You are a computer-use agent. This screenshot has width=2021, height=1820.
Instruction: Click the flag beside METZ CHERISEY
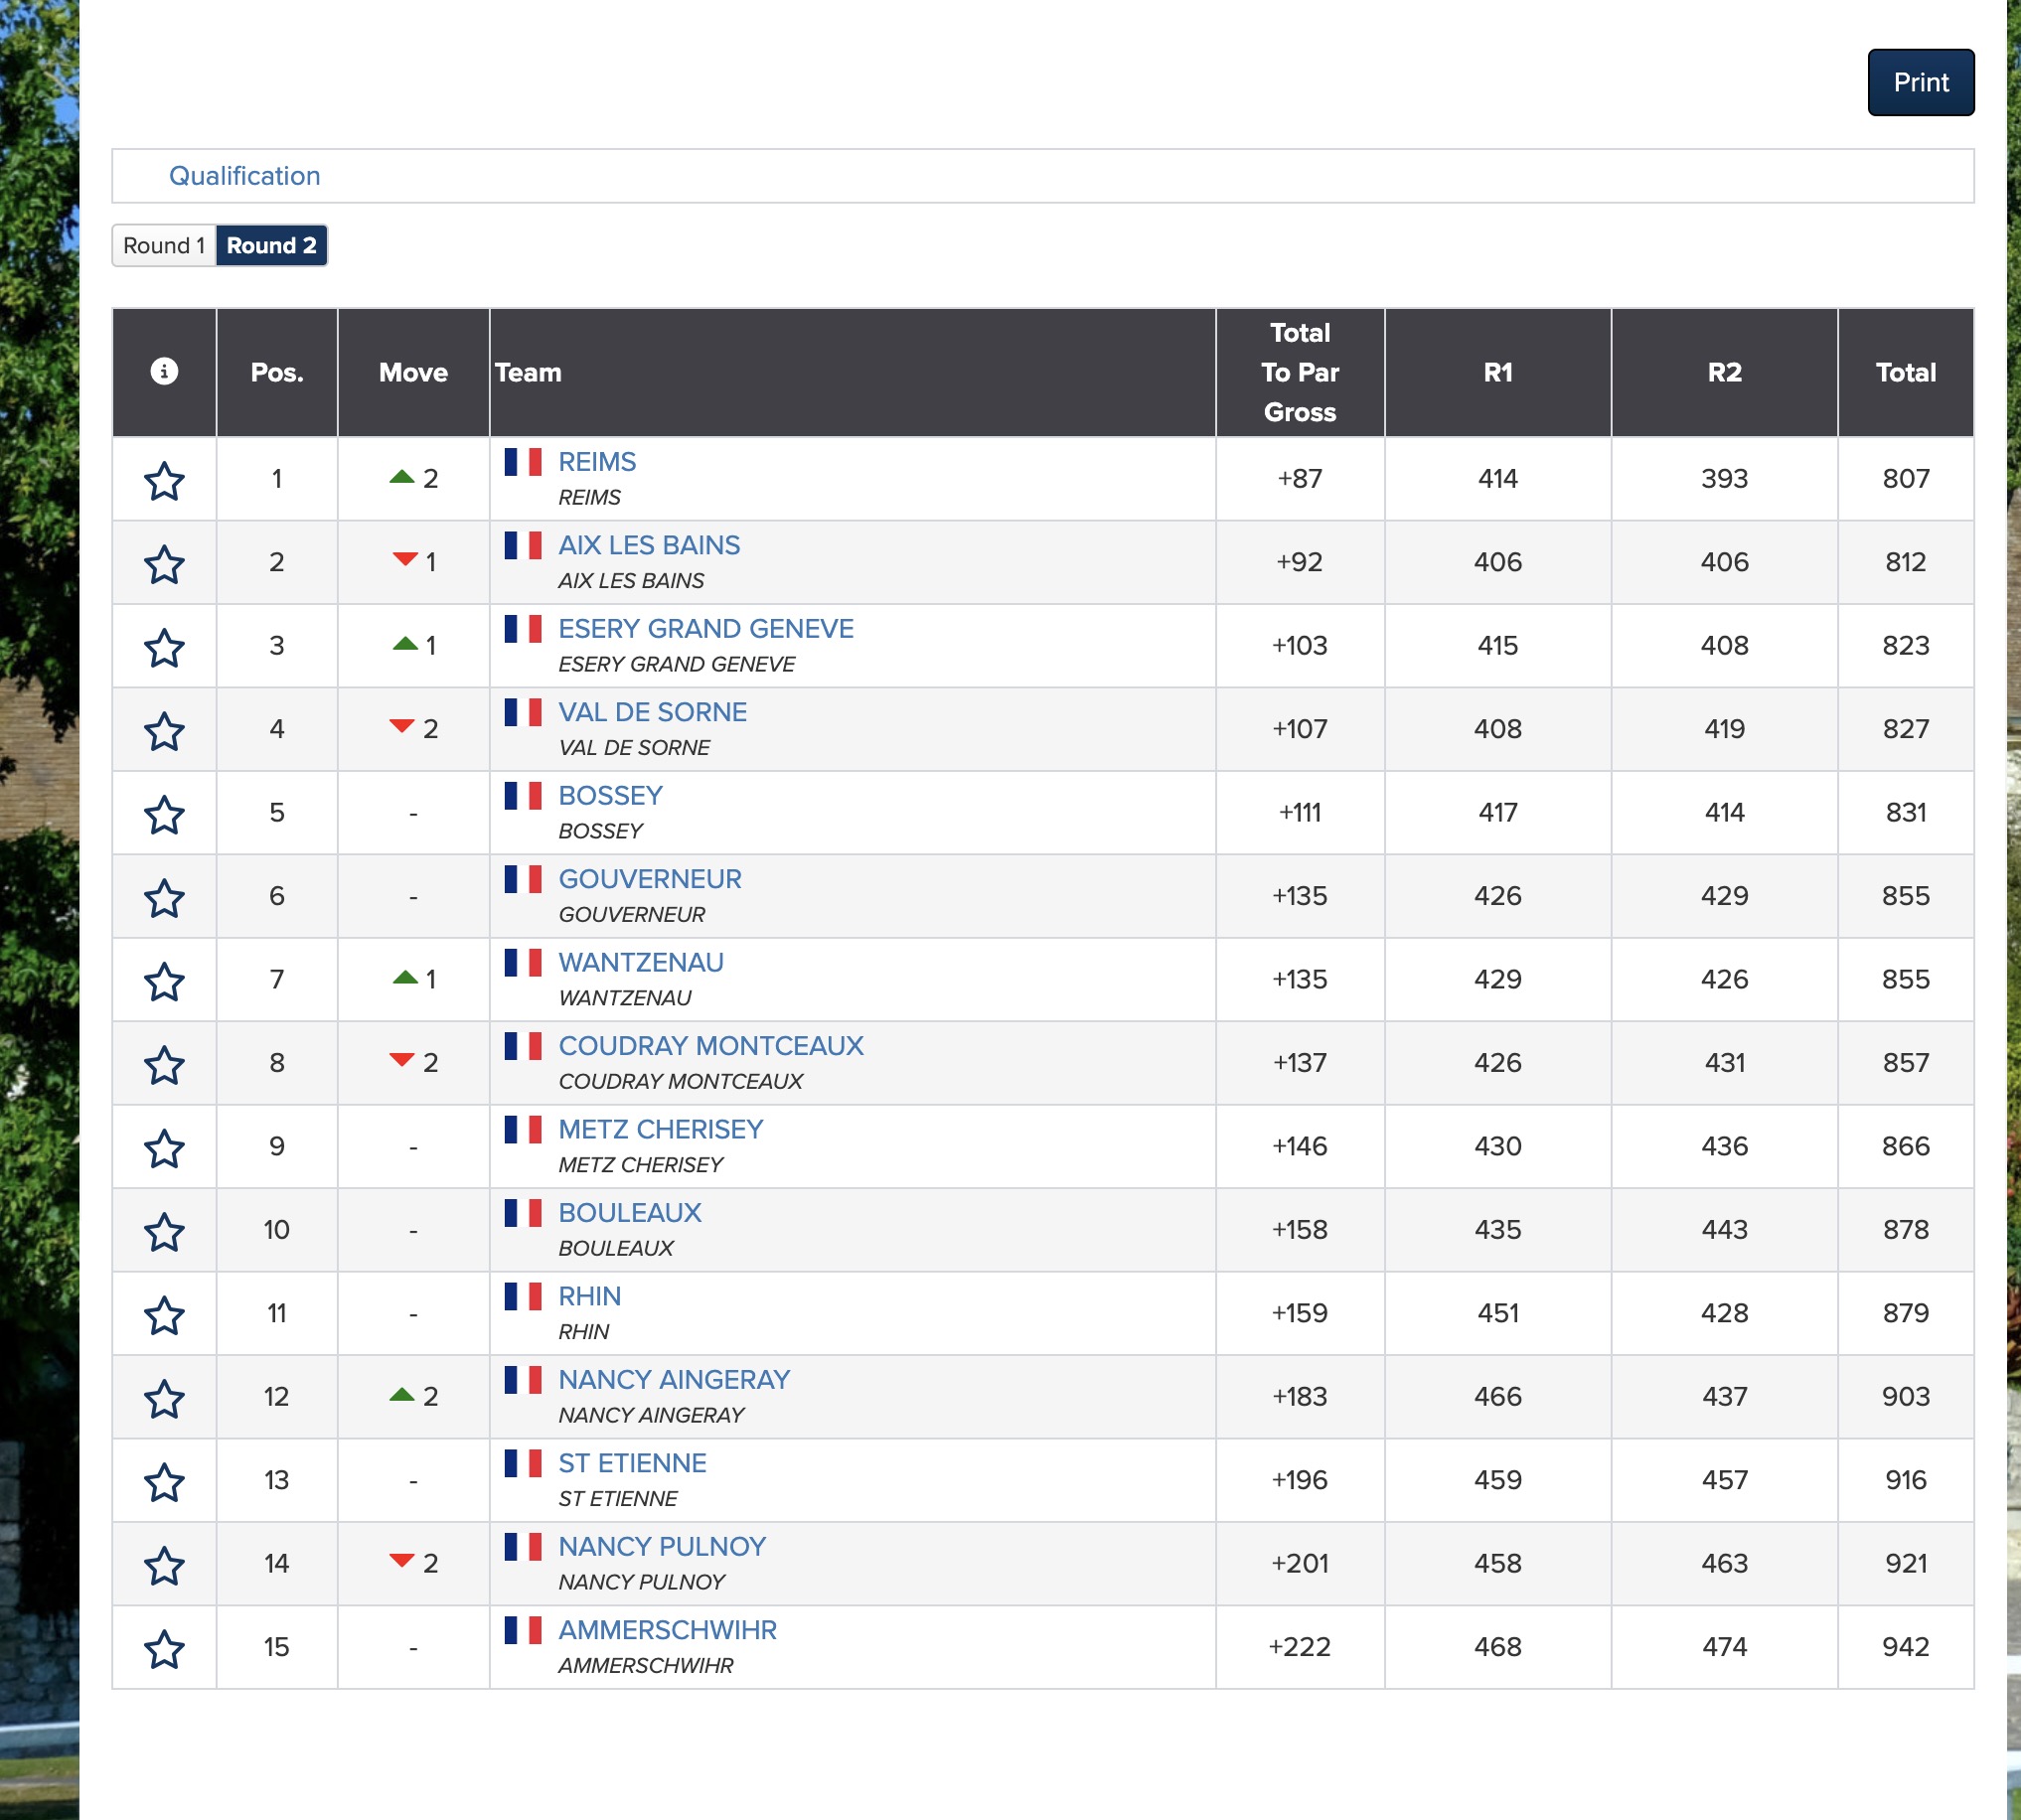point(523,1130)
